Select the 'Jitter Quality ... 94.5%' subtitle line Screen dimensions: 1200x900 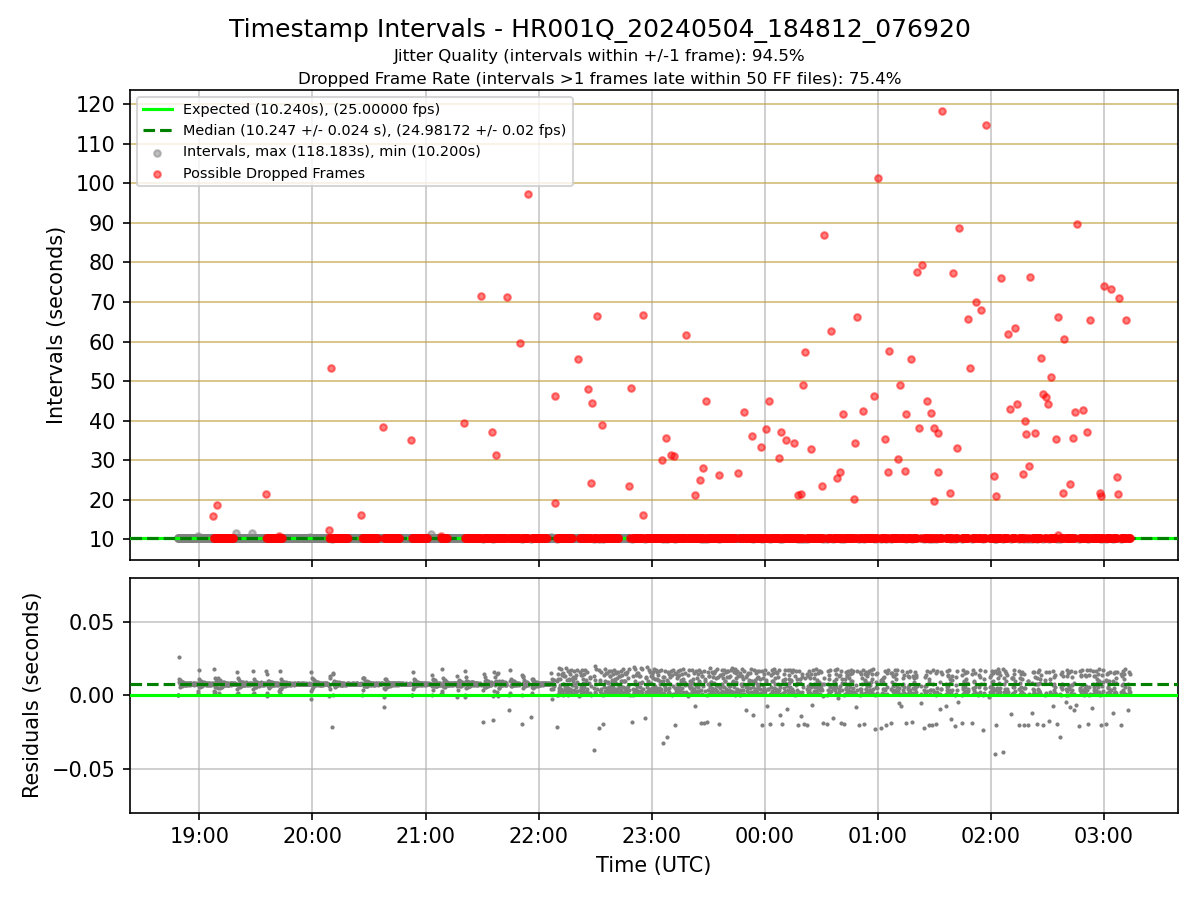click(599, 56)
